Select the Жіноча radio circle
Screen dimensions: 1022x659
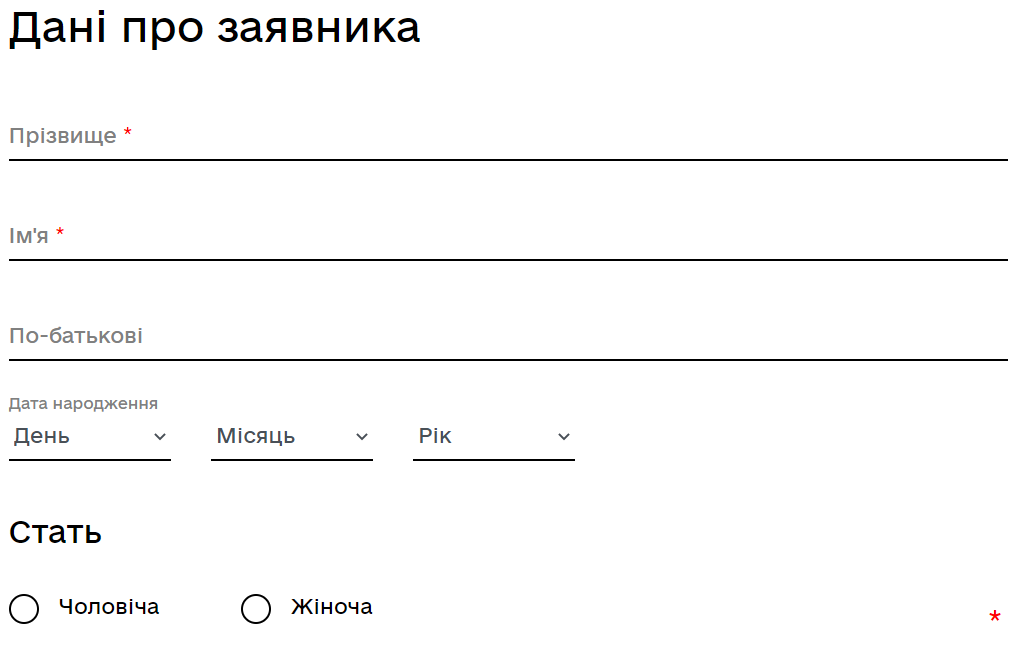pos(256,608)
